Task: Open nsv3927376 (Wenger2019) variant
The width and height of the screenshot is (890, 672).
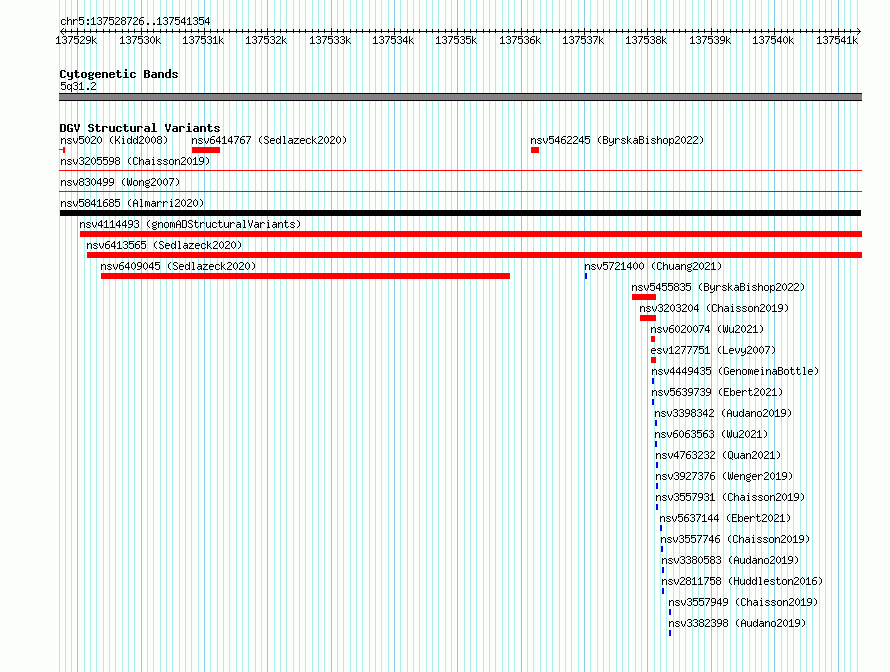Action: [x=724, y=476]
